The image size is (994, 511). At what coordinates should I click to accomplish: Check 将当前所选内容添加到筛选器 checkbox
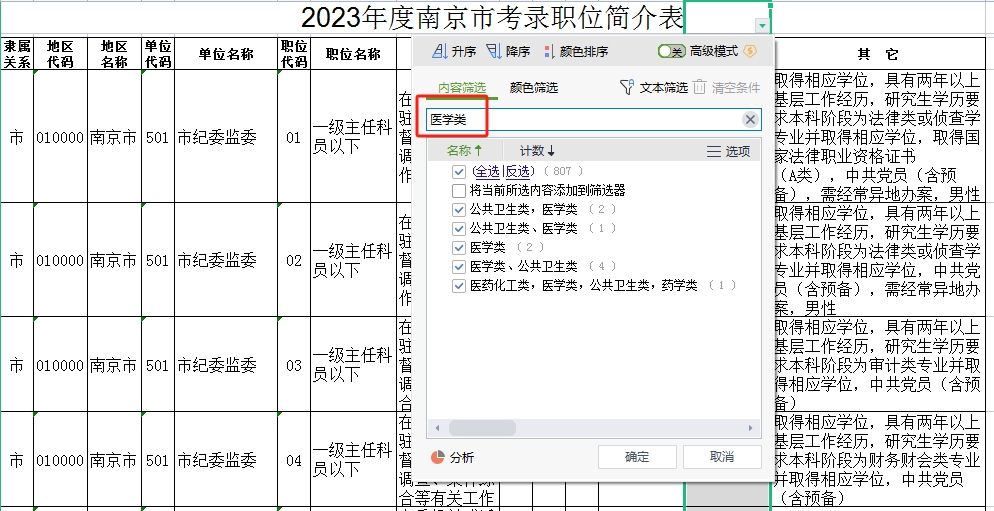point(459,190)
